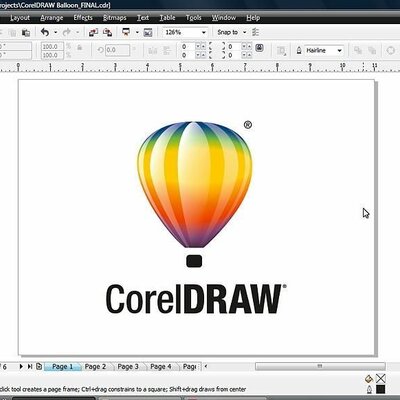Open the Table menu

coord(167,18)
